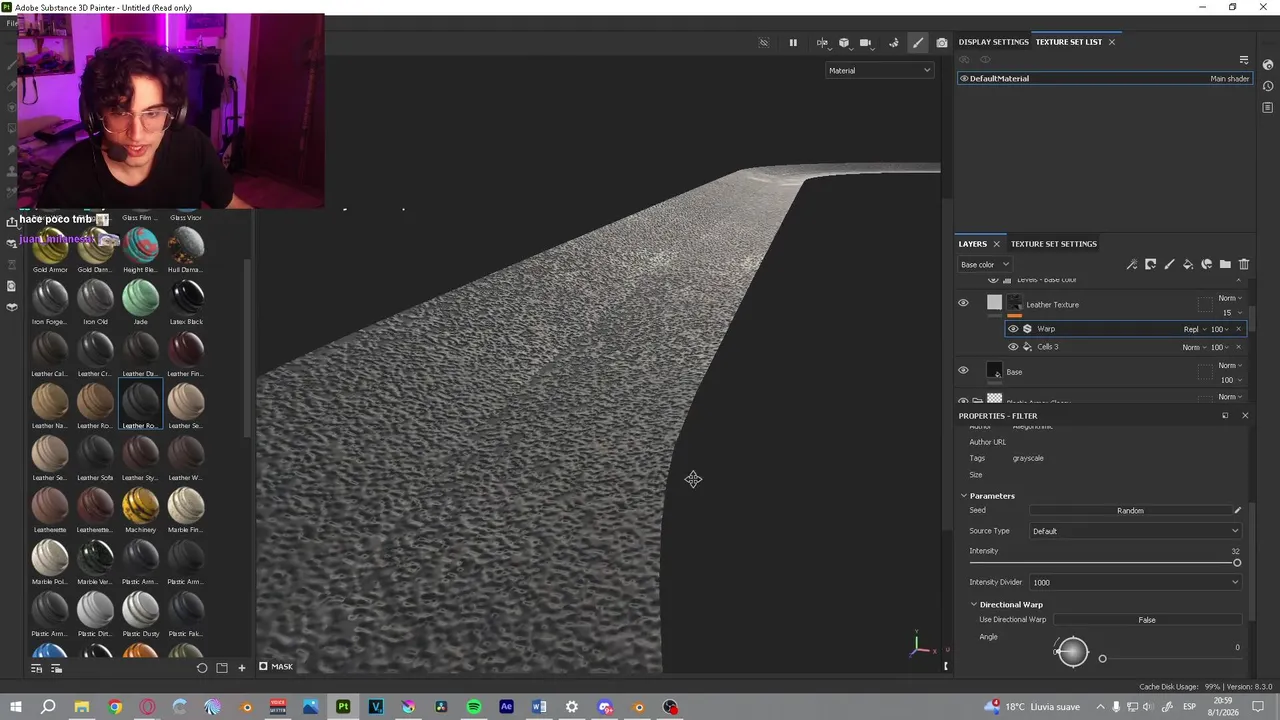The height and width of the screenshot is (720, 1280).
Task: Open the symmetry options icon
Action: [822, 43]
